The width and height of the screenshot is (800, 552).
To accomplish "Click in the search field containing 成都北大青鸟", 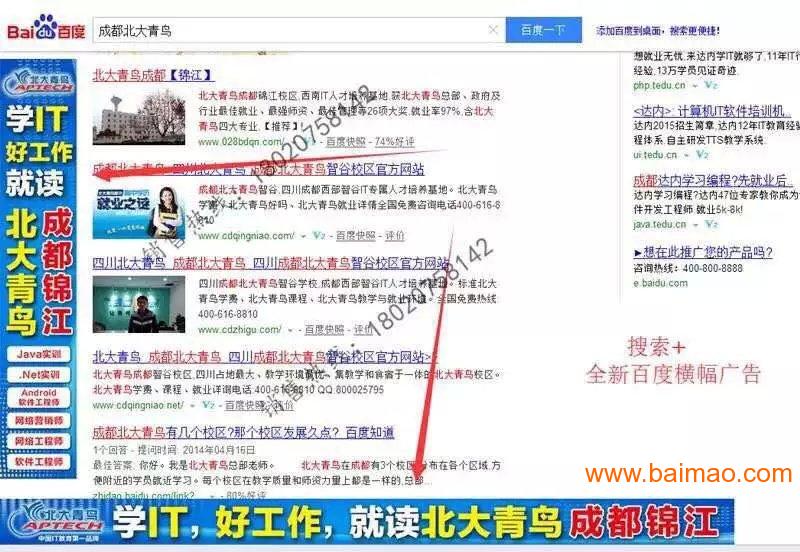I will coord(290,30).
